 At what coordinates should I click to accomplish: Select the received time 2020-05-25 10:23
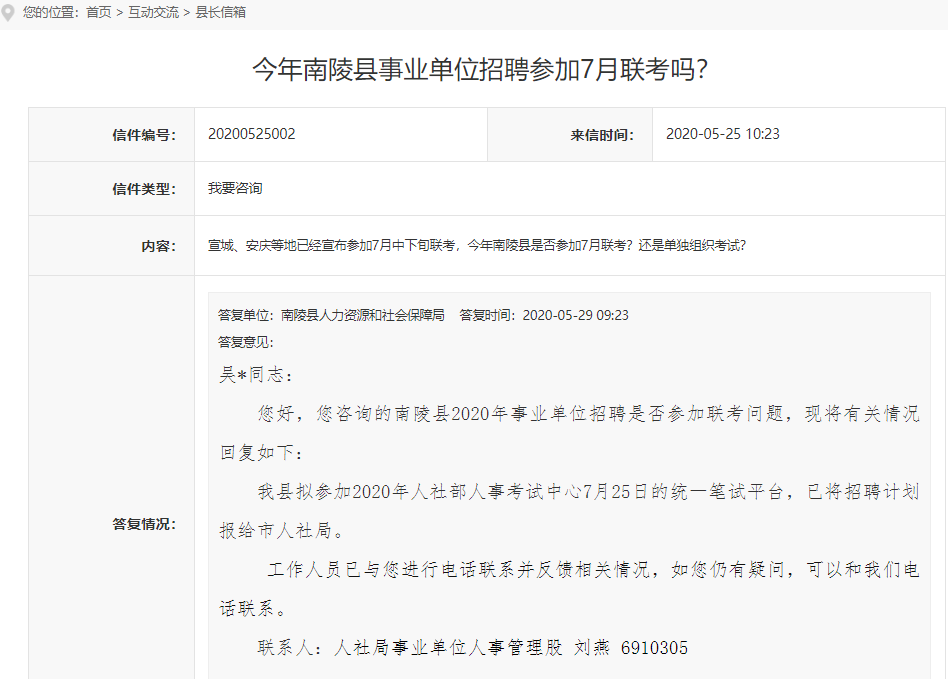click(722, 134)
